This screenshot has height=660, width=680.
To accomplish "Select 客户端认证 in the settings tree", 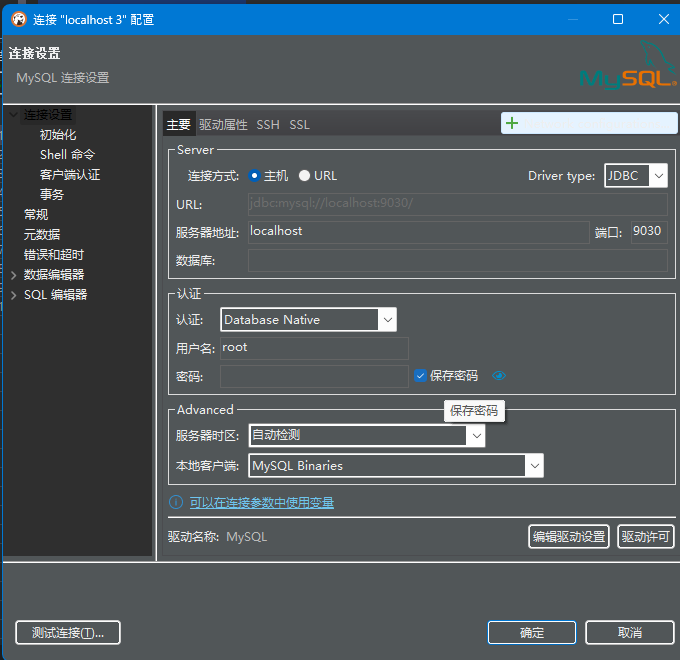I will [70, 175].
